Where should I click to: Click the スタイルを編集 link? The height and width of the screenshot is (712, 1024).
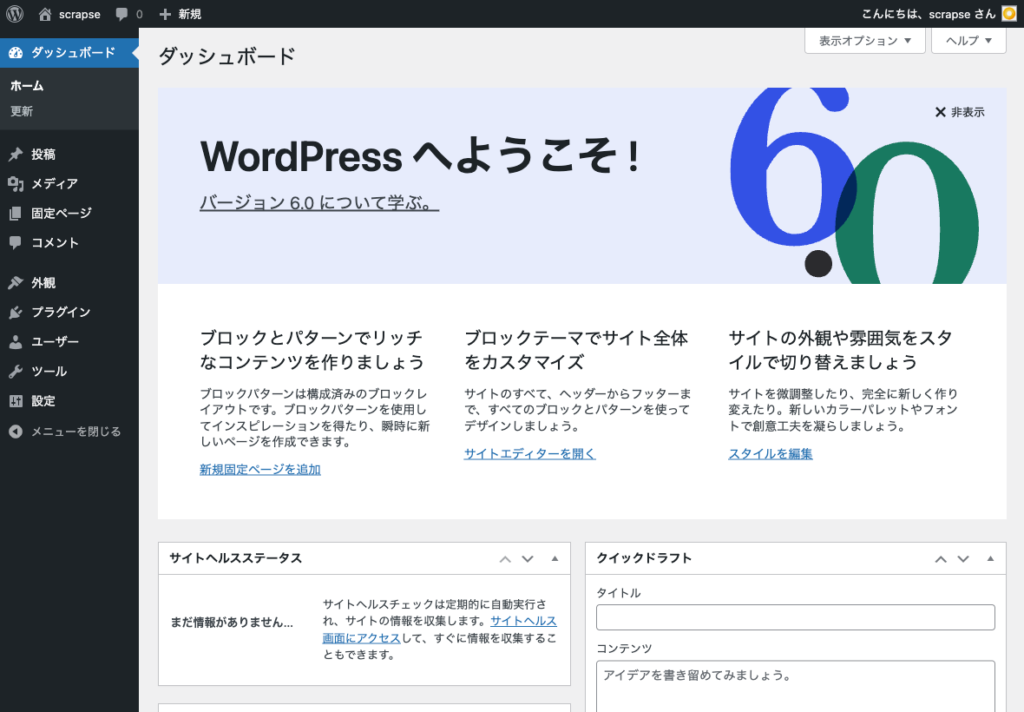click(x=771, y=453)
